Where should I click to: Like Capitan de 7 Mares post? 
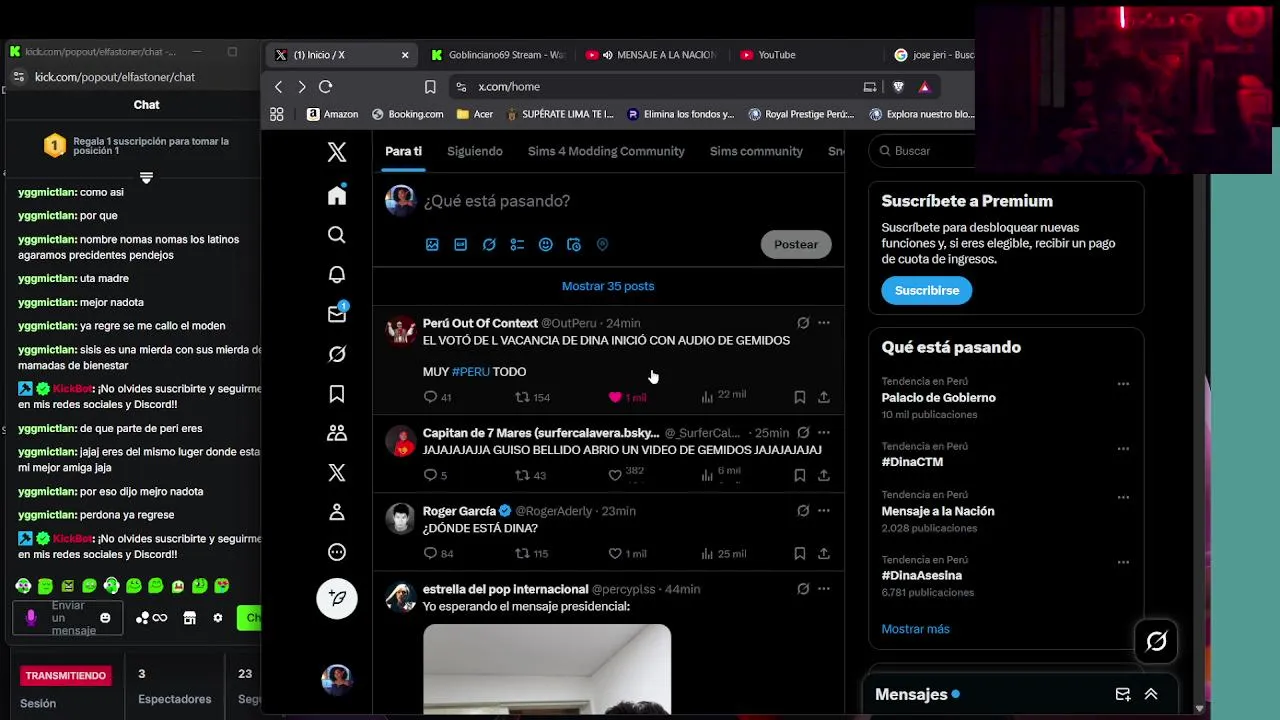615,475
